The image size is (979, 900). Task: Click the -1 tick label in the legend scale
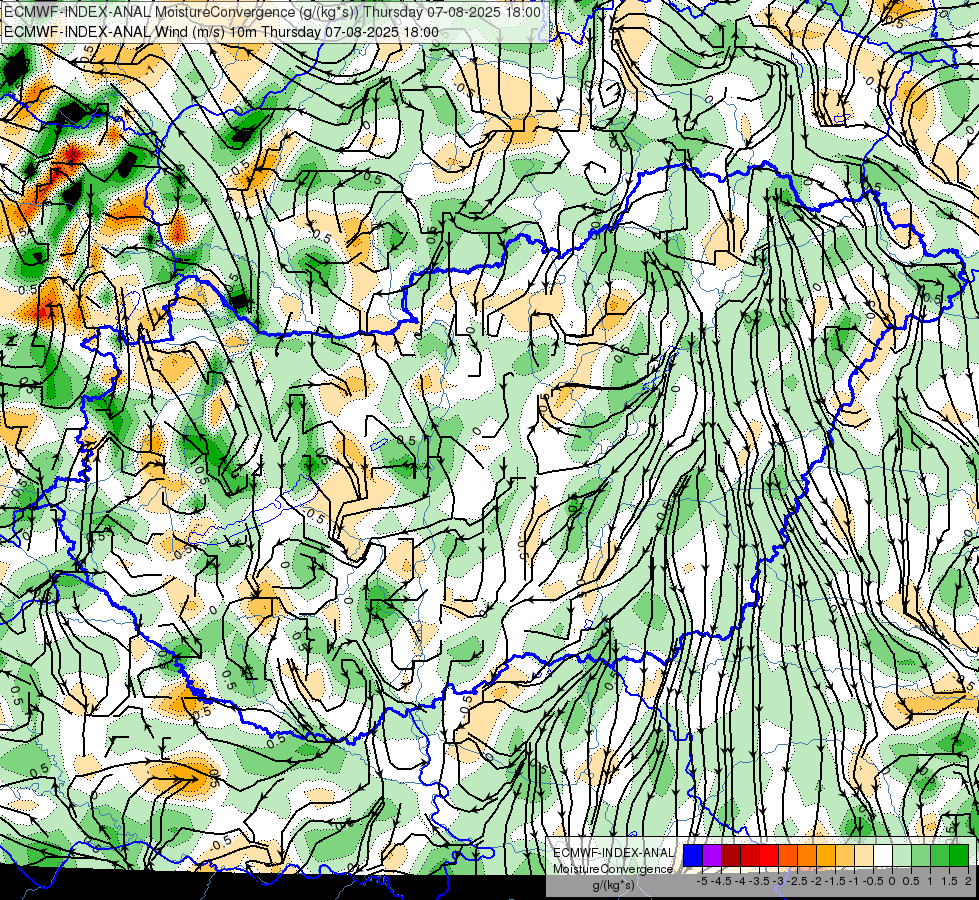click(x=854, y=881)
